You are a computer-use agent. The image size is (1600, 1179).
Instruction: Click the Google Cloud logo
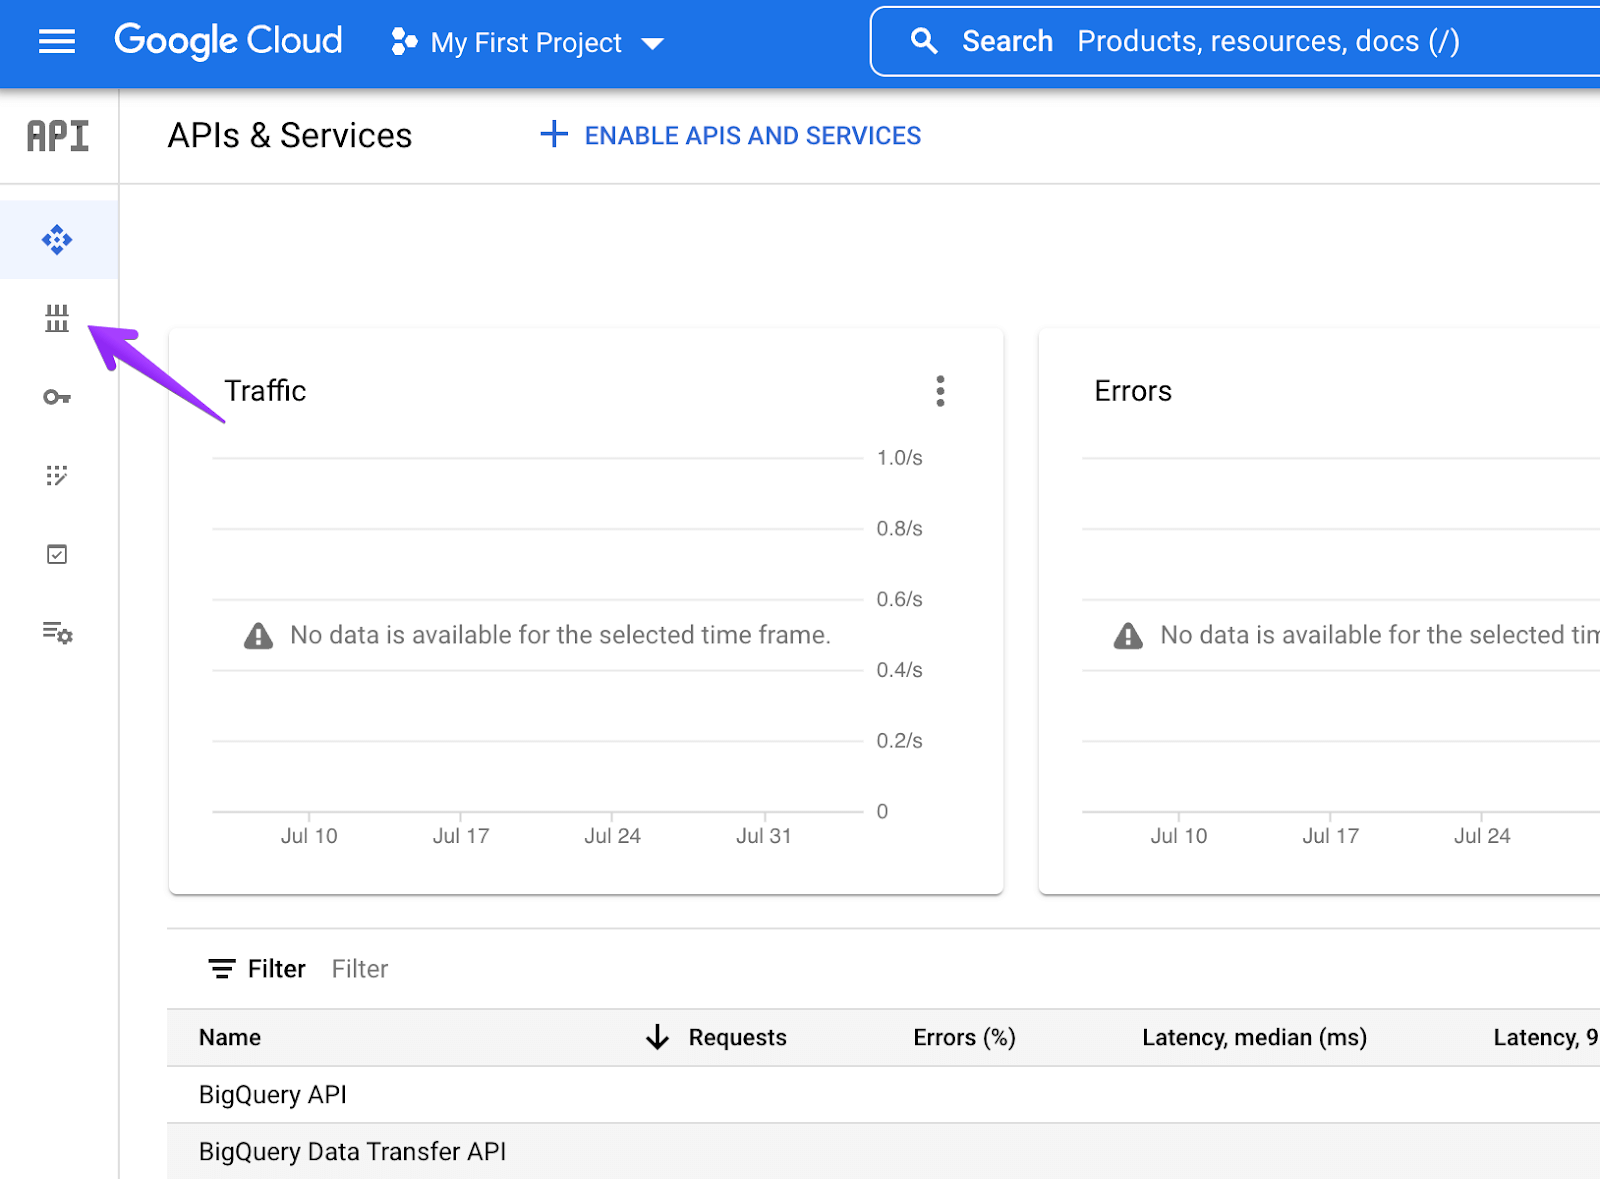[228, 41]
